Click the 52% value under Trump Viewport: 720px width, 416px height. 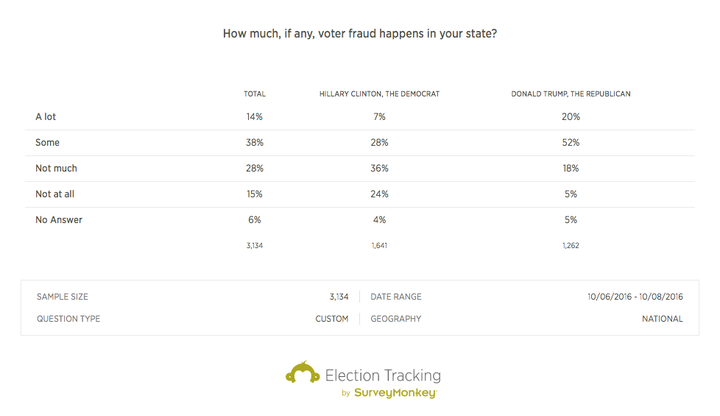tap(571, 142)
